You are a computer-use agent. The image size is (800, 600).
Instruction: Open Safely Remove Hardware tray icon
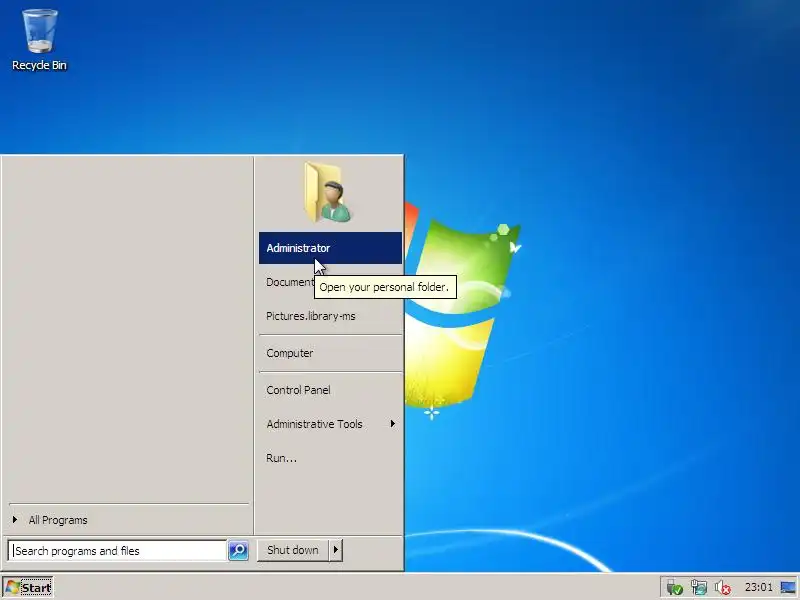[674, 588]
